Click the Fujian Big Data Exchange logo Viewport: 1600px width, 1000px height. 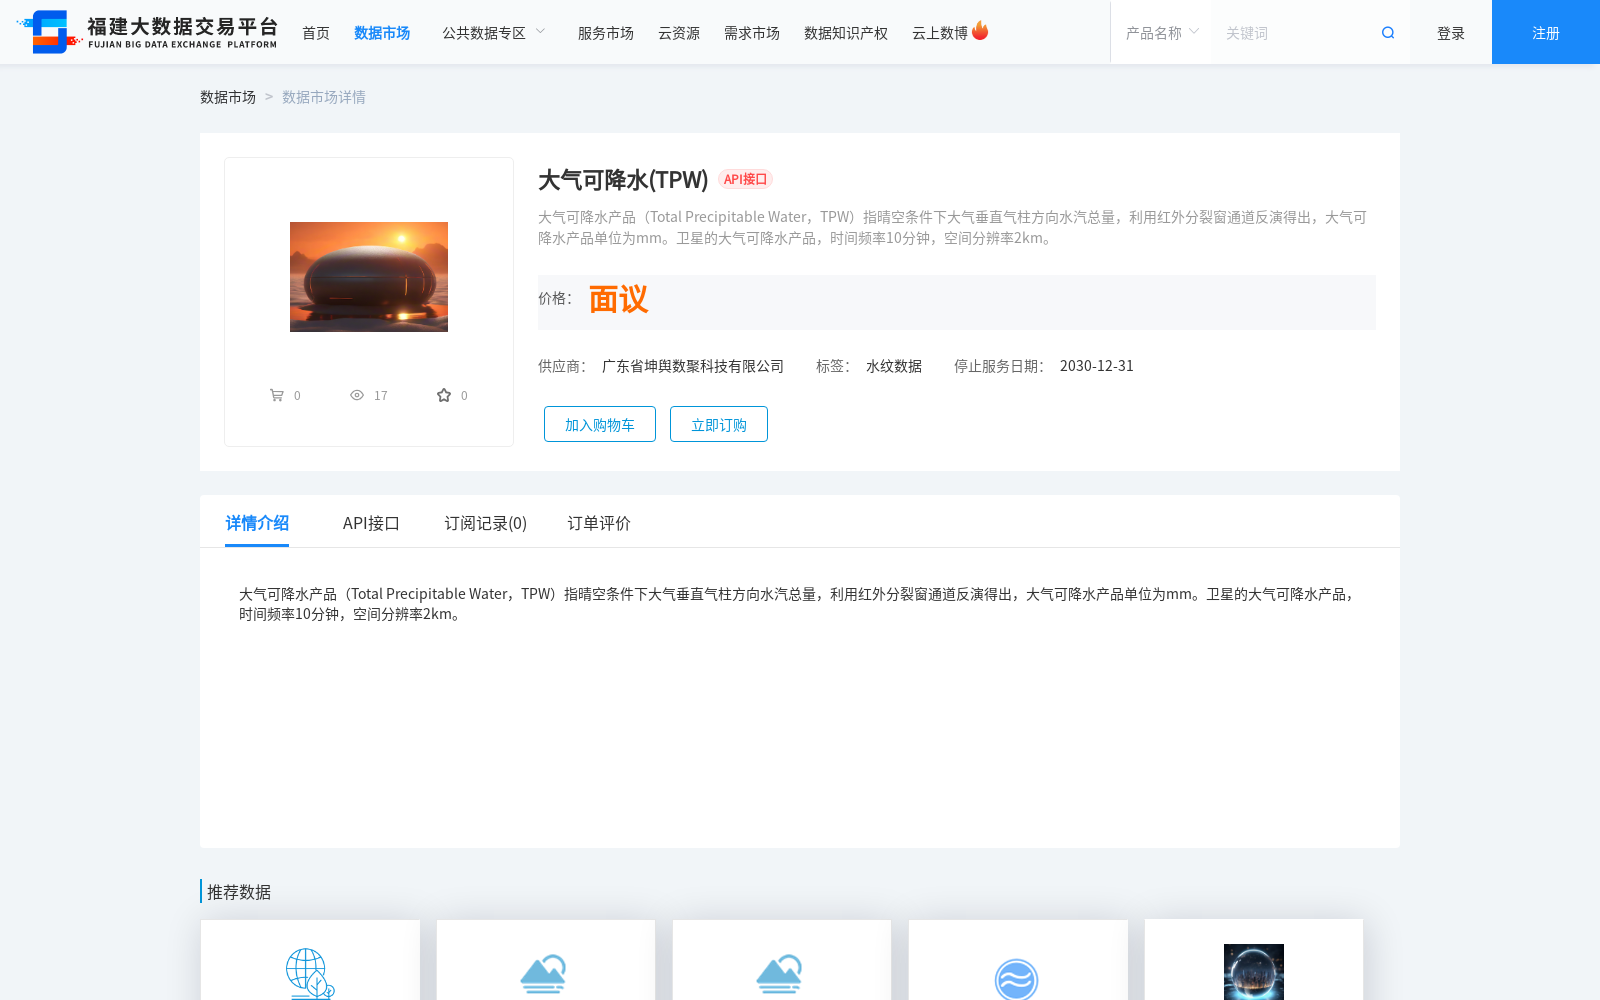(x=147, y=32)
